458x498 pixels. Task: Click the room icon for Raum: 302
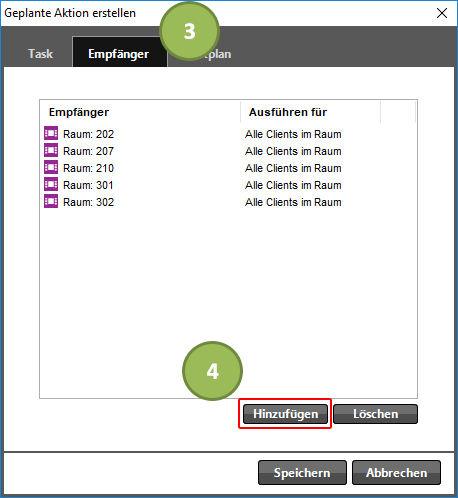51,201
